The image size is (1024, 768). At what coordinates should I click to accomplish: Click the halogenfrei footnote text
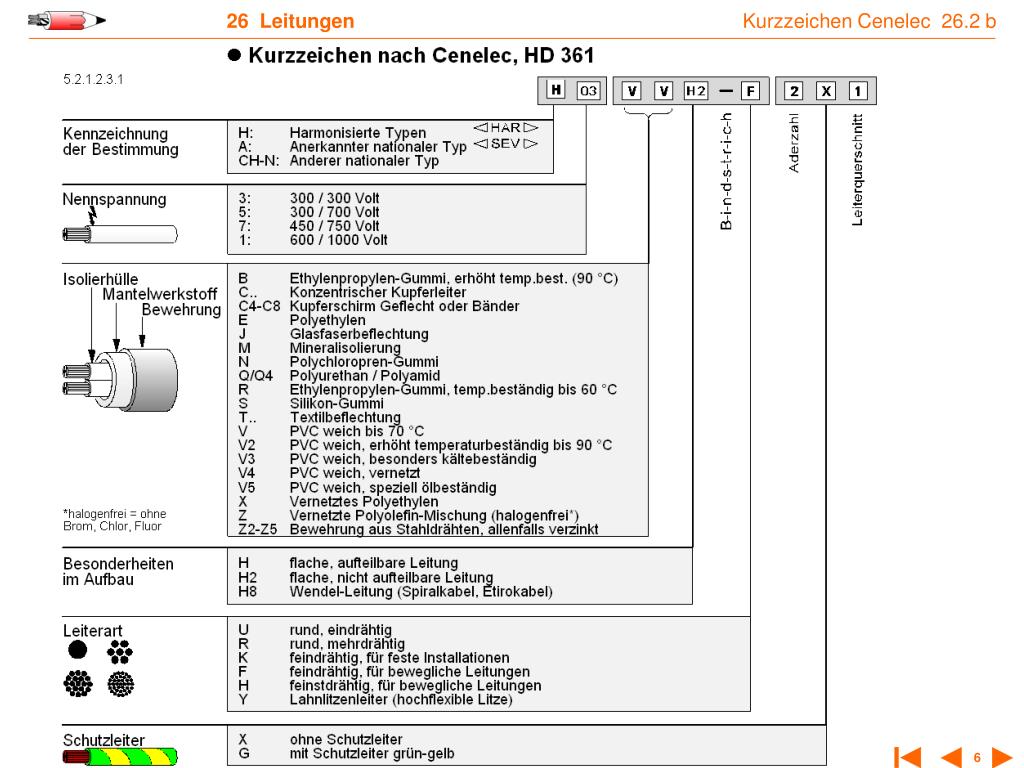pyautogui.click(x=114, y=520)
